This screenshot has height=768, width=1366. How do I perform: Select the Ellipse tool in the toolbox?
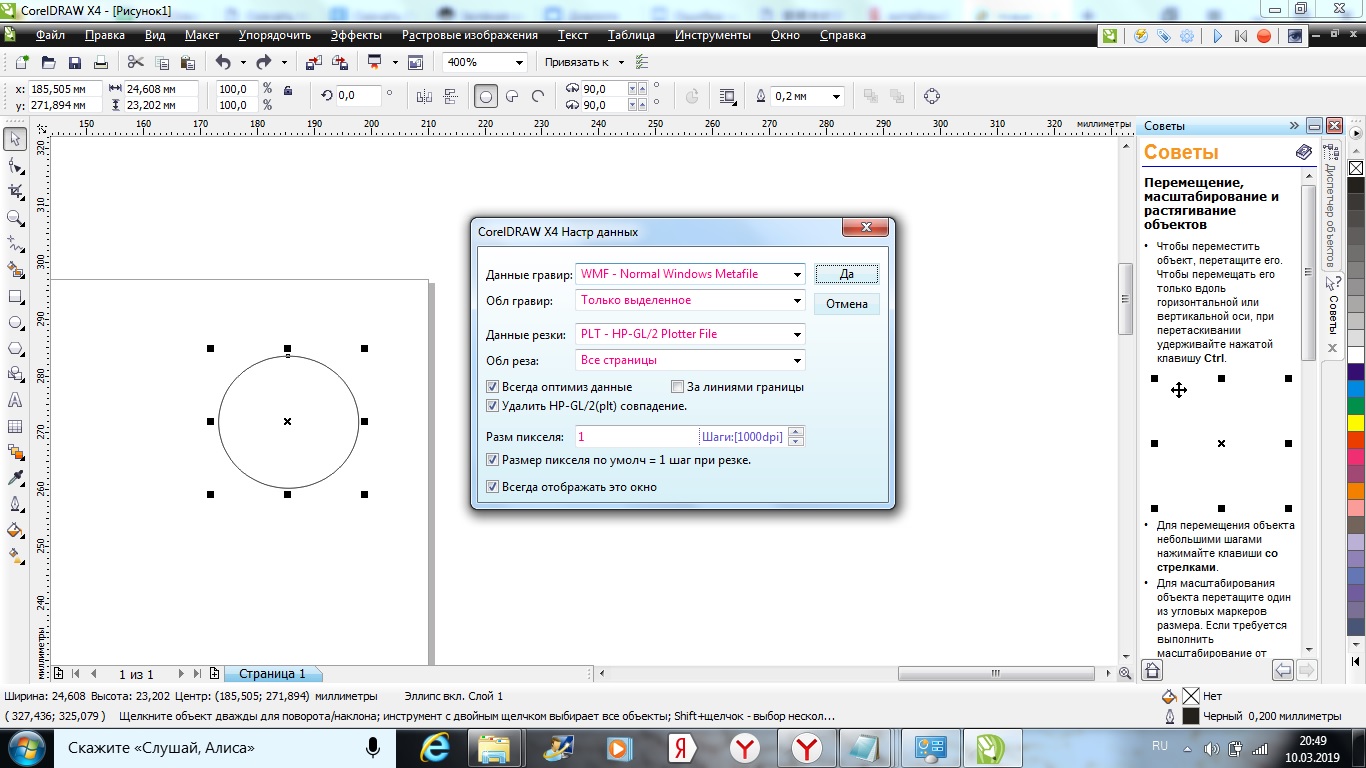15,323
